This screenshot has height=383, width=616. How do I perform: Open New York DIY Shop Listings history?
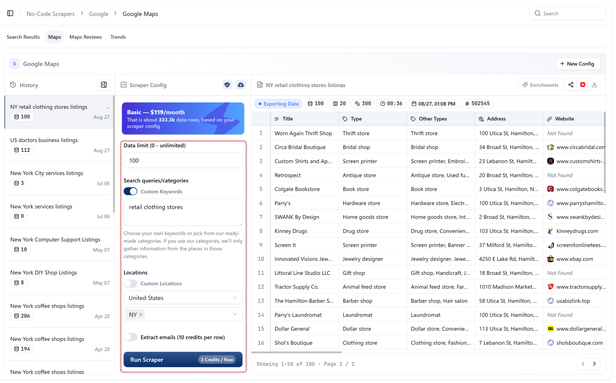click(x=59, y=277)
